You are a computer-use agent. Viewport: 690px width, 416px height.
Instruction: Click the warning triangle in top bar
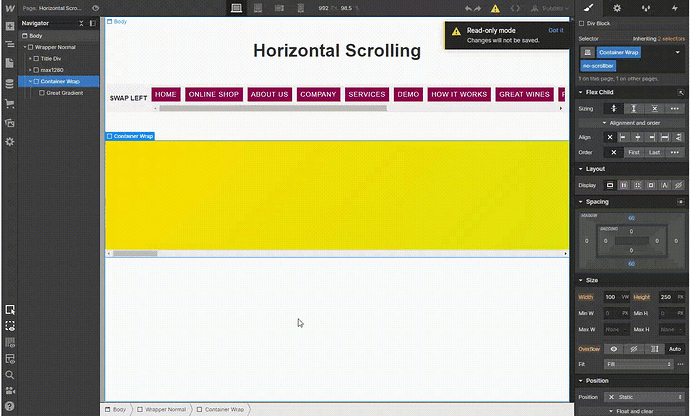tap(495, 8)
